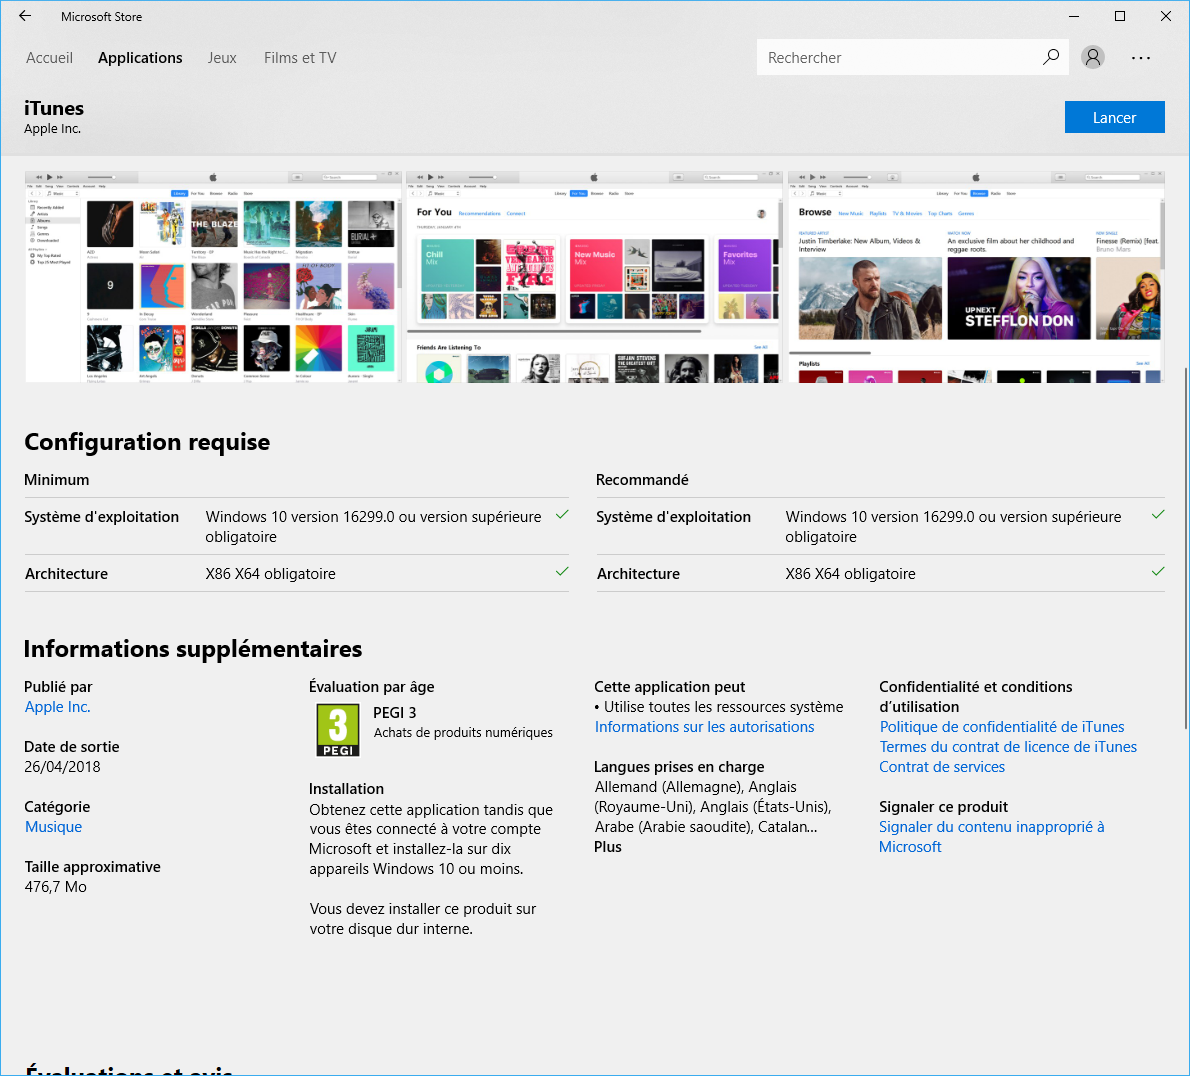Screen dimensions: 1190x1076
Task: Click the "Informations supplémentaires" heading
Action: (x=193, y=649)
